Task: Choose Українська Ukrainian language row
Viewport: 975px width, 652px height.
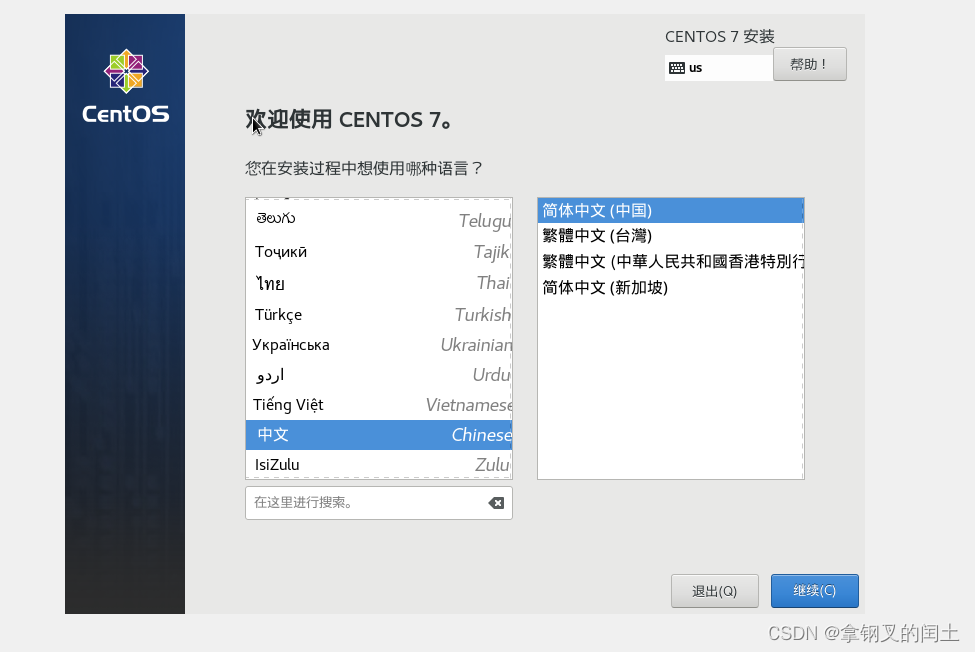Action: coord(379,344)
